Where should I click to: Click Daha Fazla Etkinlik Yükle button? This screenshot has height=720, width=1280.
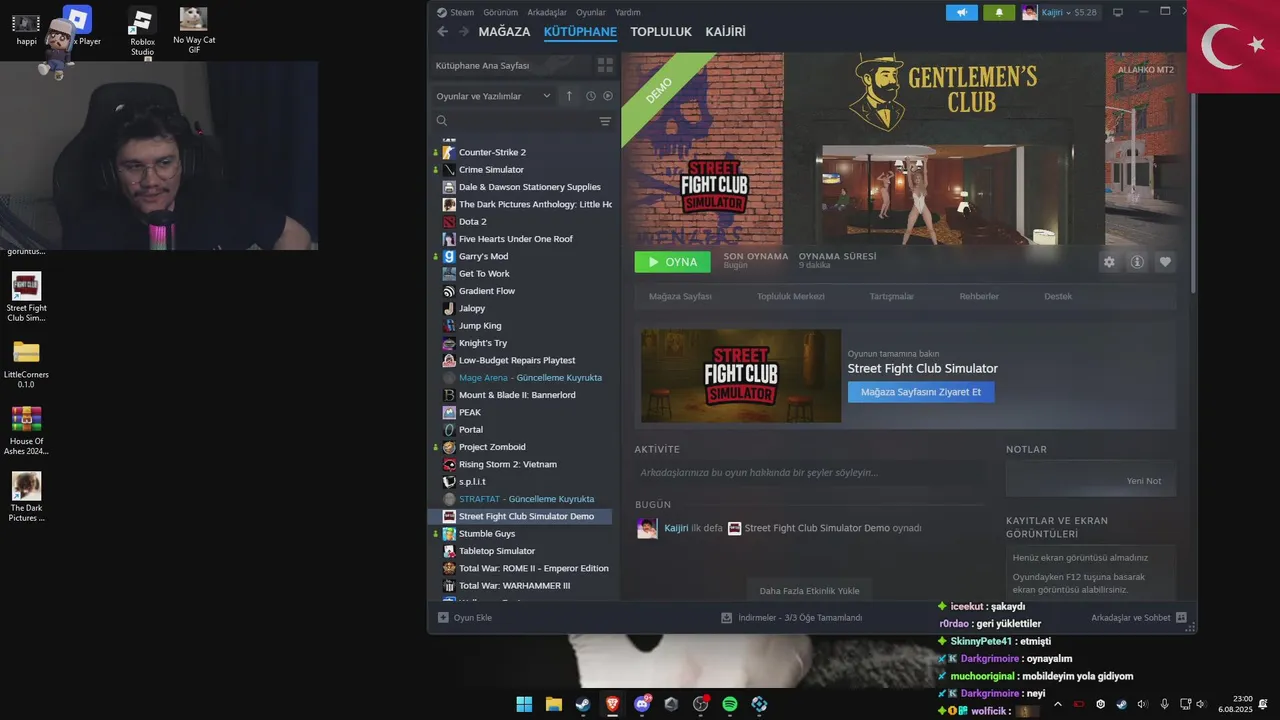(809, 590)
